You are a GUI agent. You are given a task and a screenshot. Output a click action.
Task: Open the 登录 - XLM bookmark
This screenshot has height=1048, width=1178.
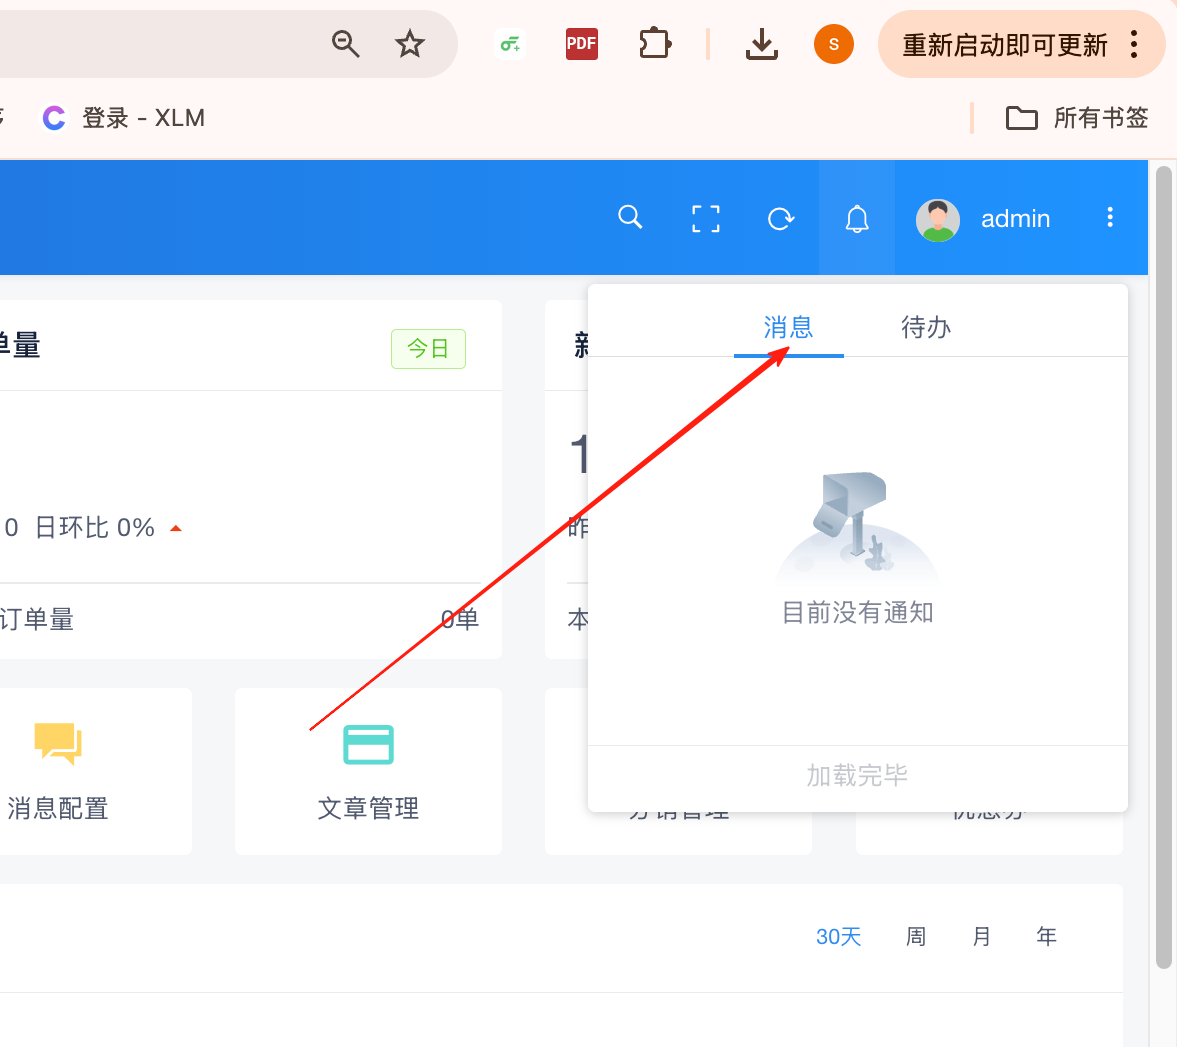click(123, 118)
